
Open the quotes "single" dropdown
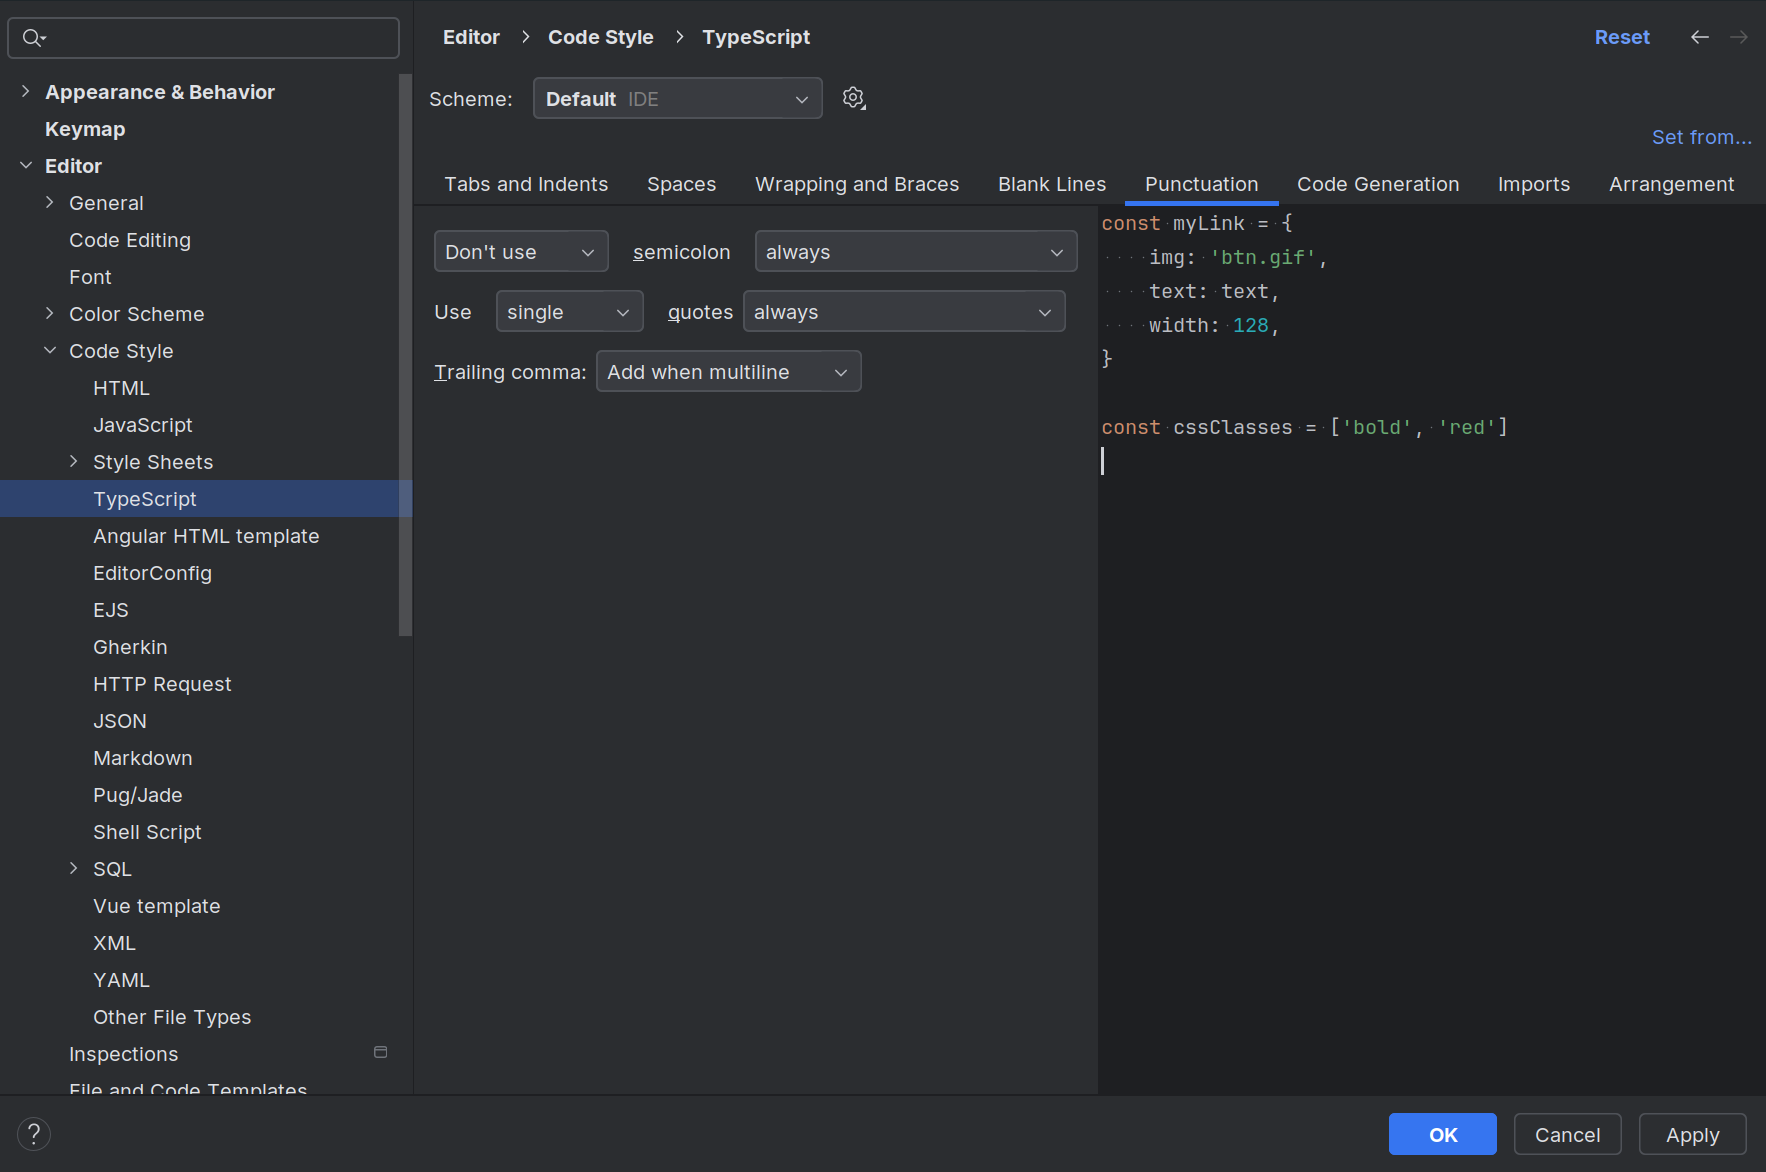[x=569, y=311]
